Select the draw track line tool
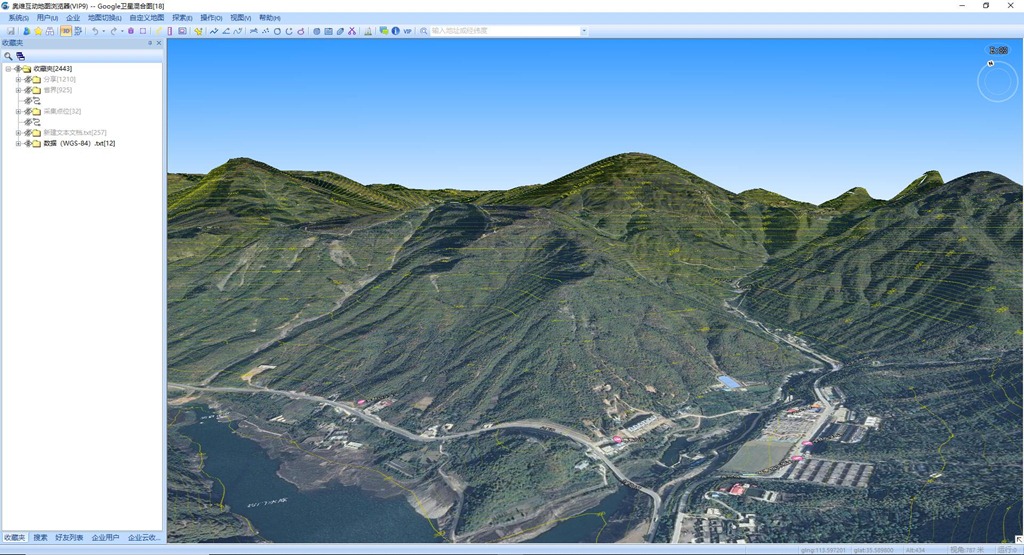1024x555 pixels. click(214, 31)
